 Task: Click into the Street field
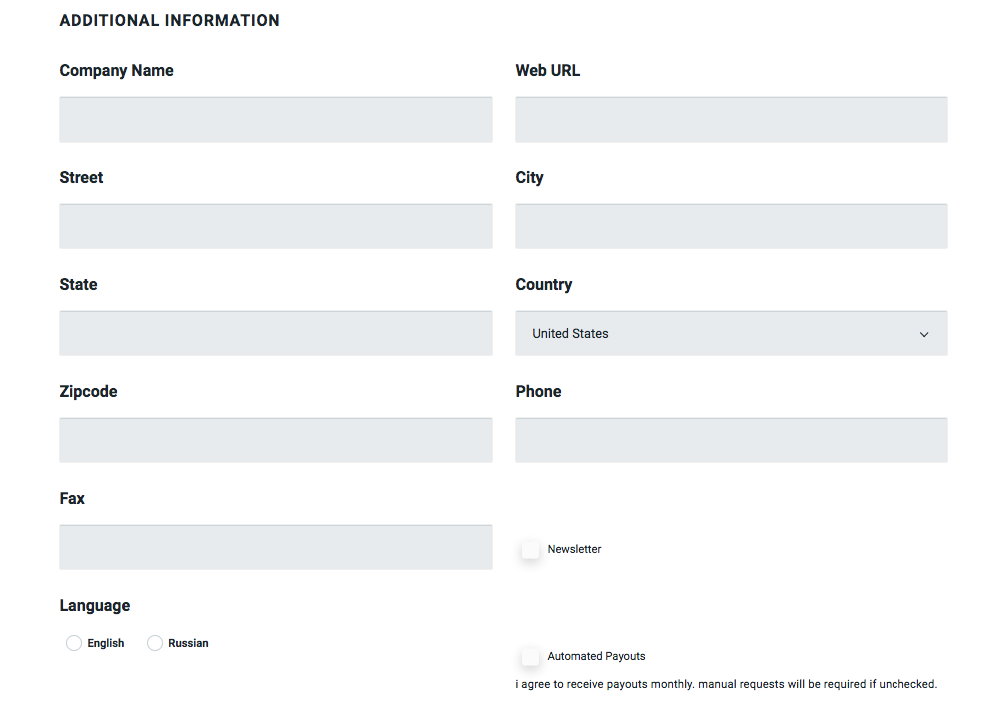click(275, 227)
